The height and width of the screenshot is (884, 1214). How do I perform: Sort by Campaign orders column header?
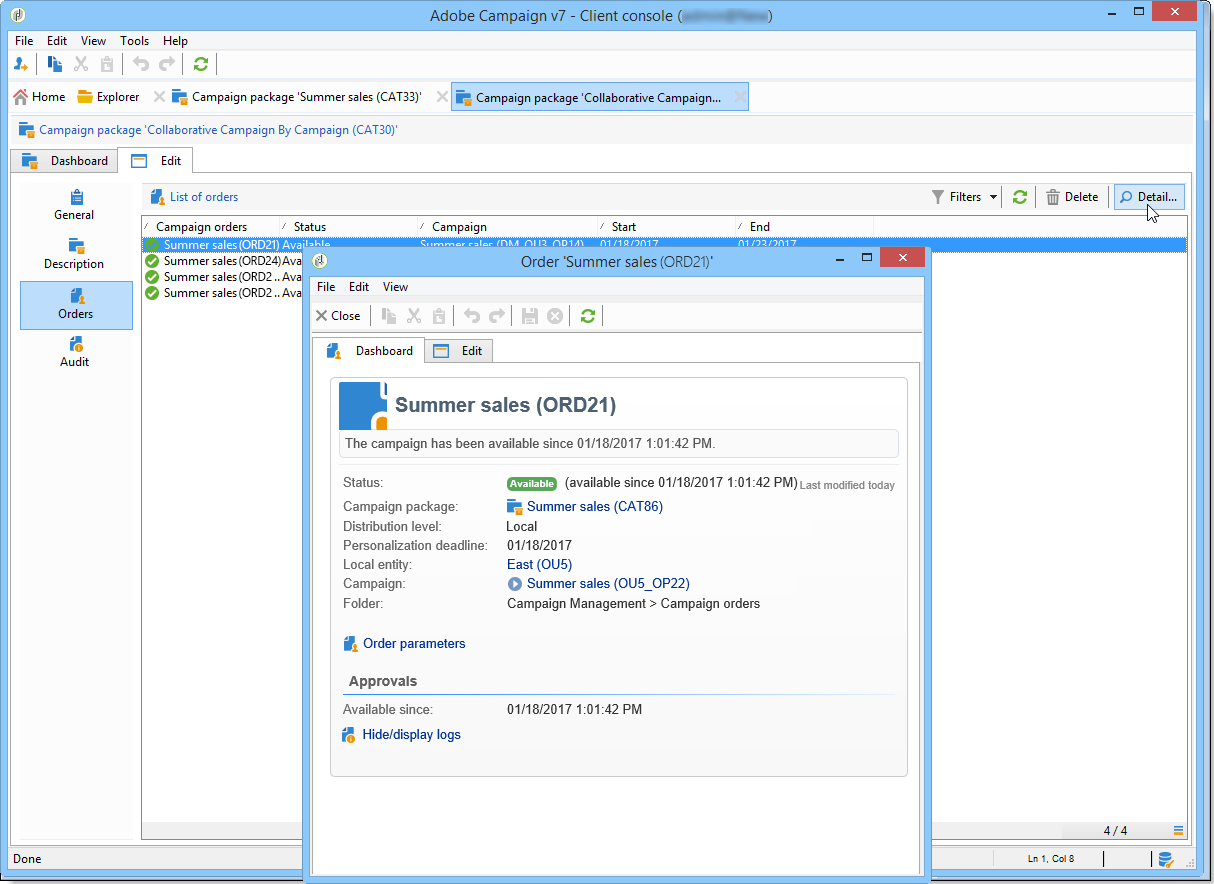(211, 227)
